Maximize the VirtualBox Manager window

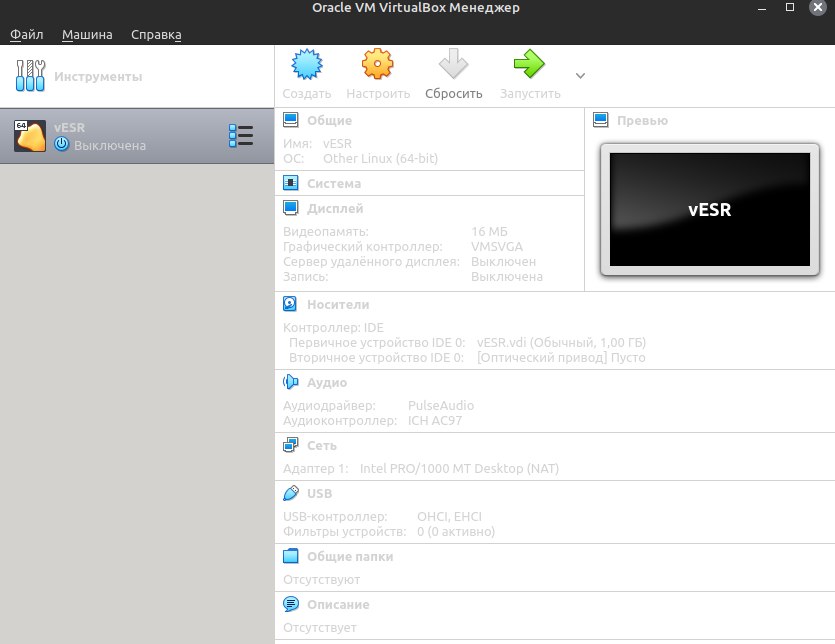tap(790, 7)
